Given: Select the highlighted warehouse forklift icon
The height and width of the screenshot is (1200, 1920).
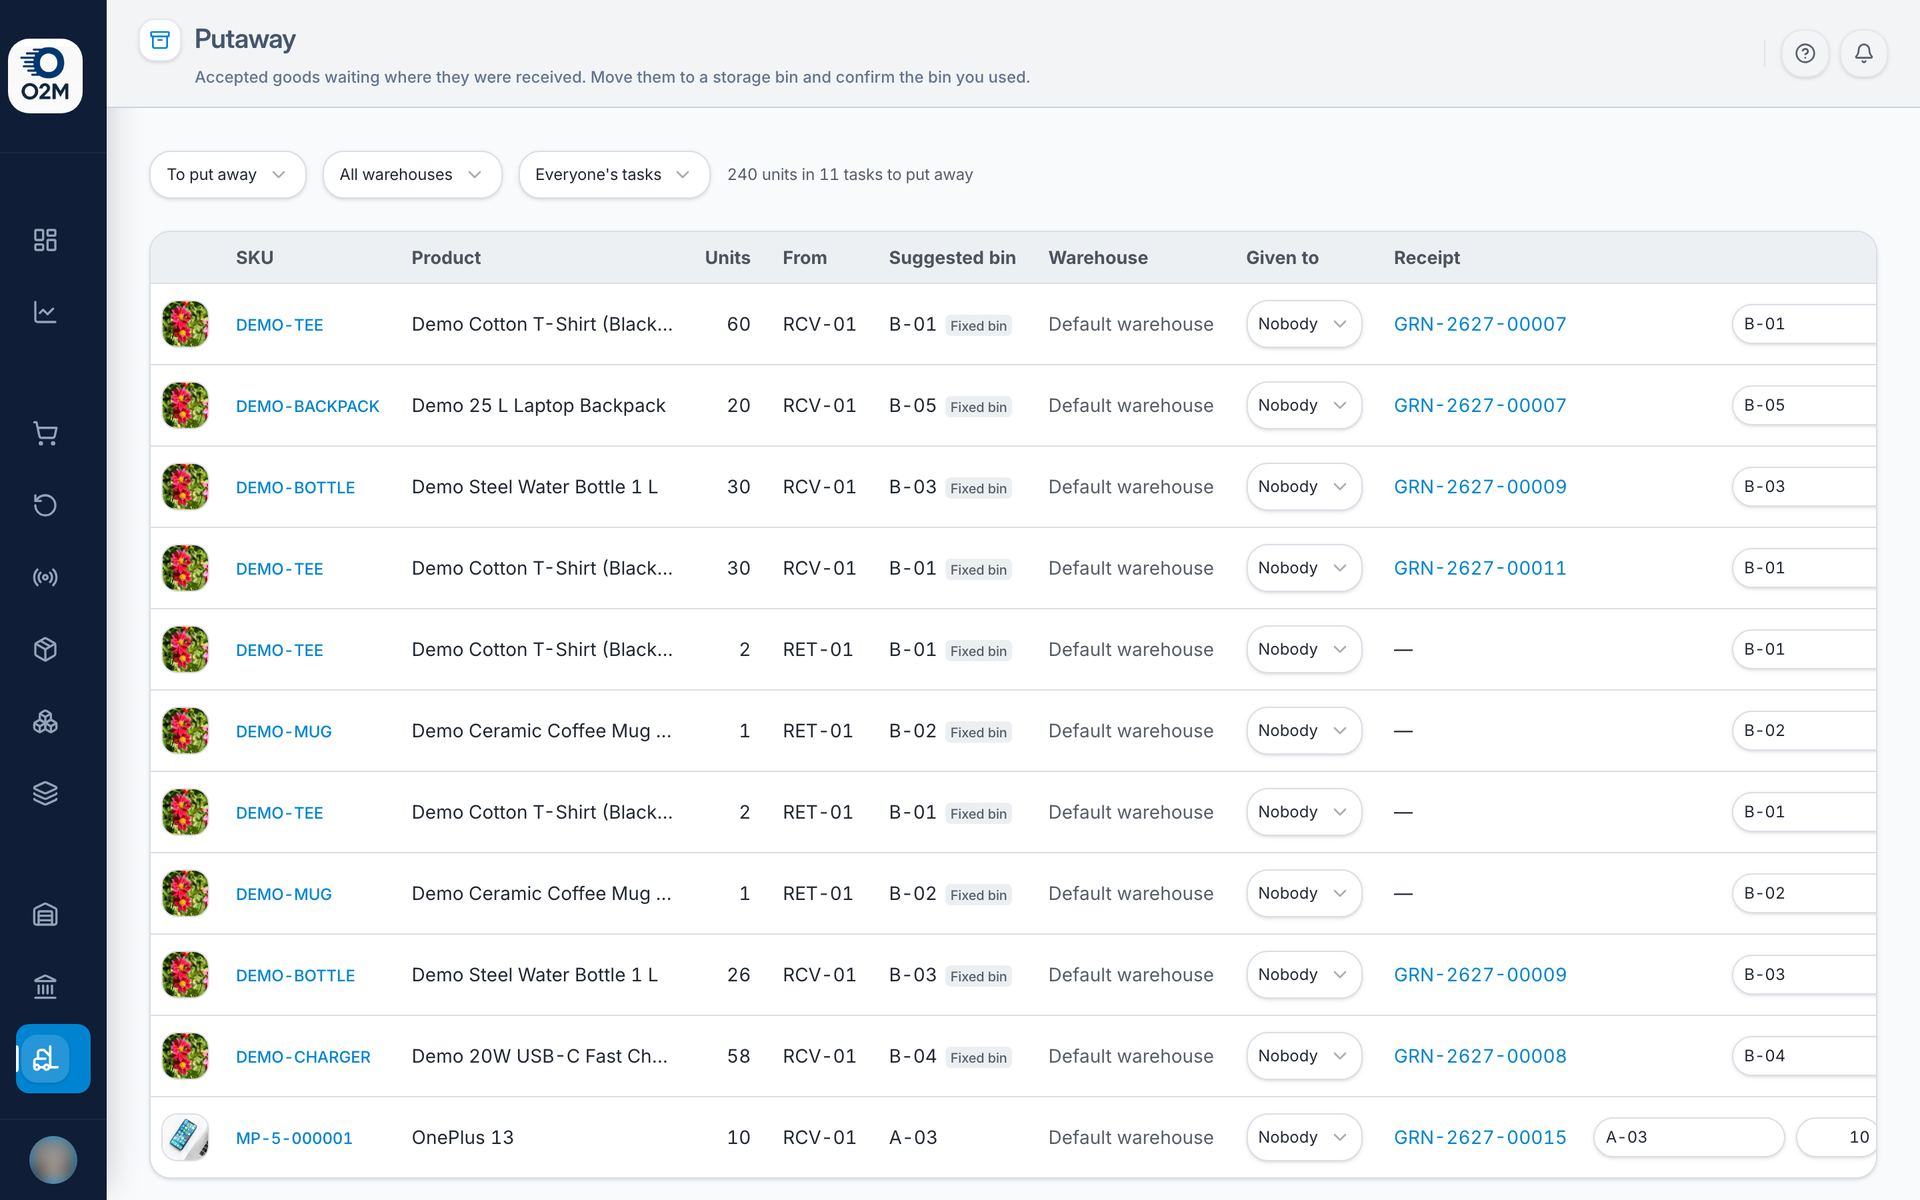Looking at the screenshot, I should tap(53, 1058).
